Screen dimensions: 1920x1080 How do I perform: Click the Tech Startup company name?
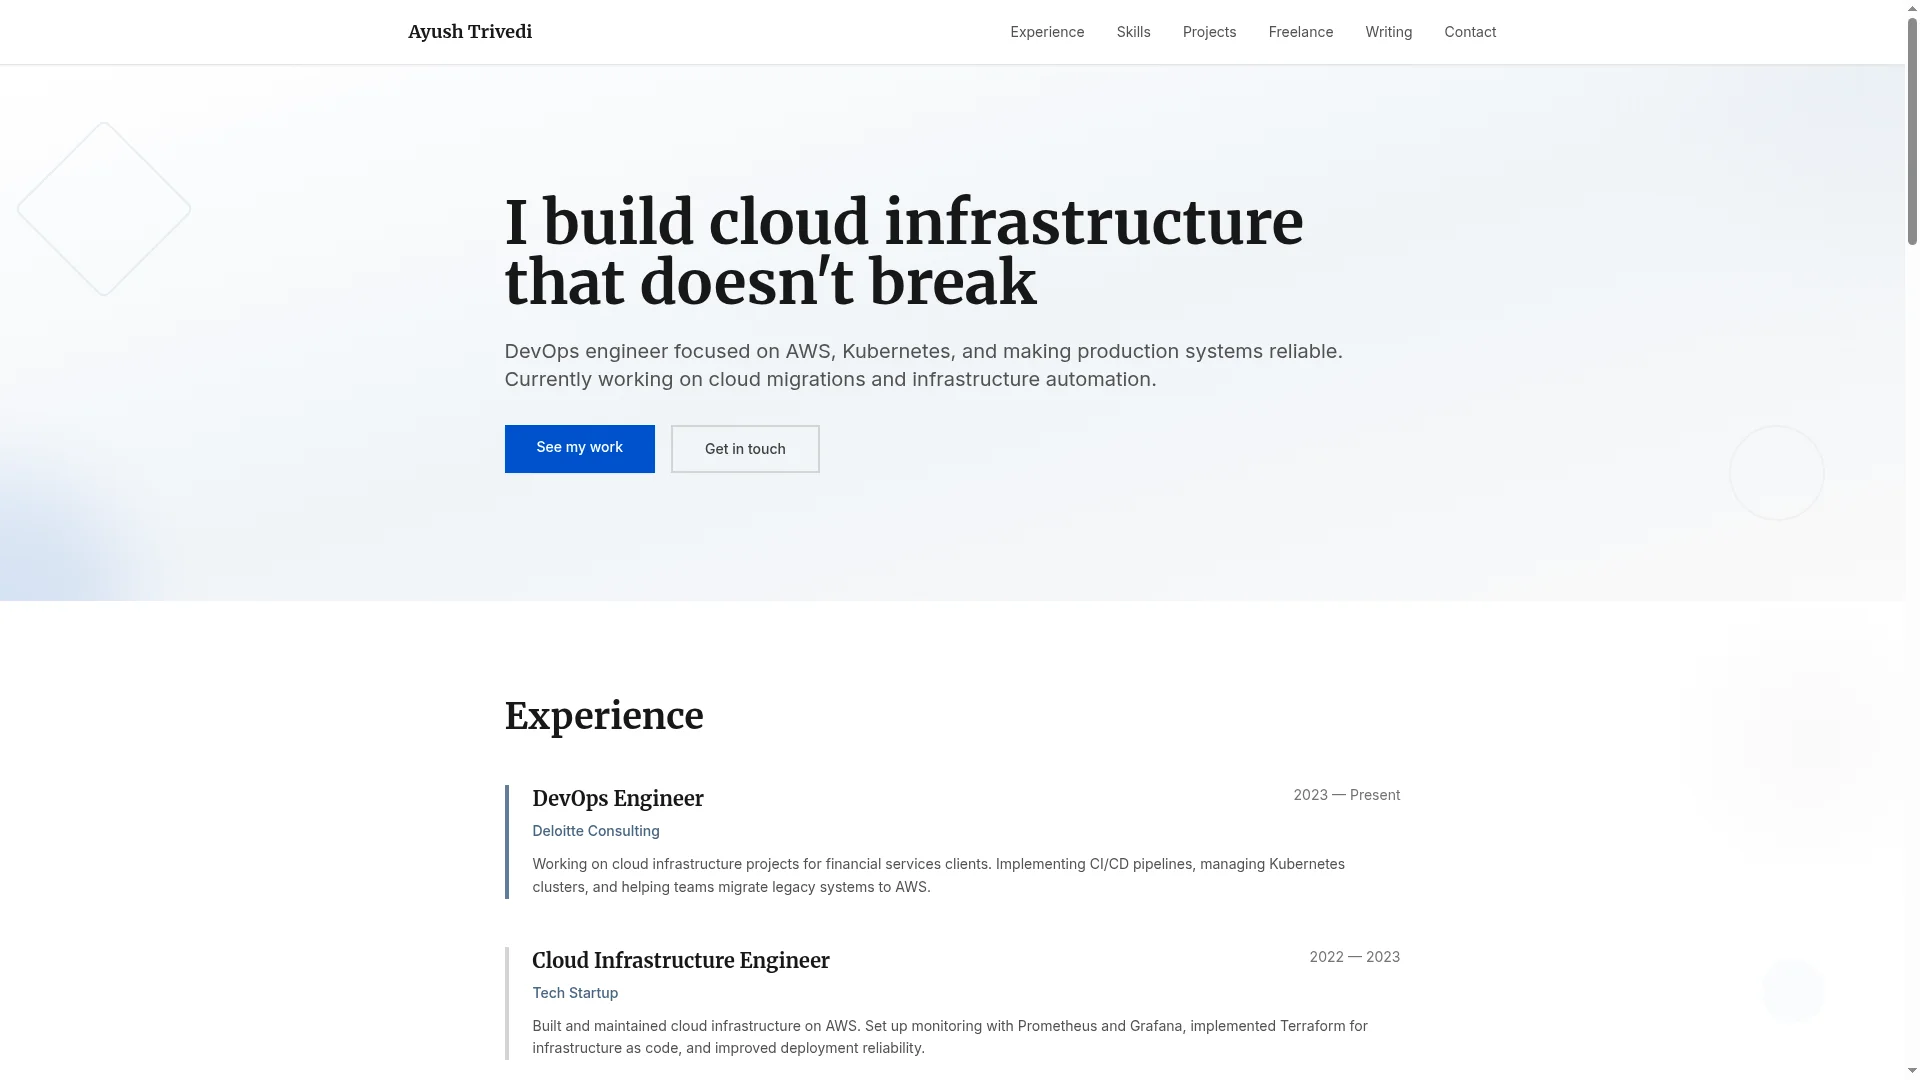[575, 993]
